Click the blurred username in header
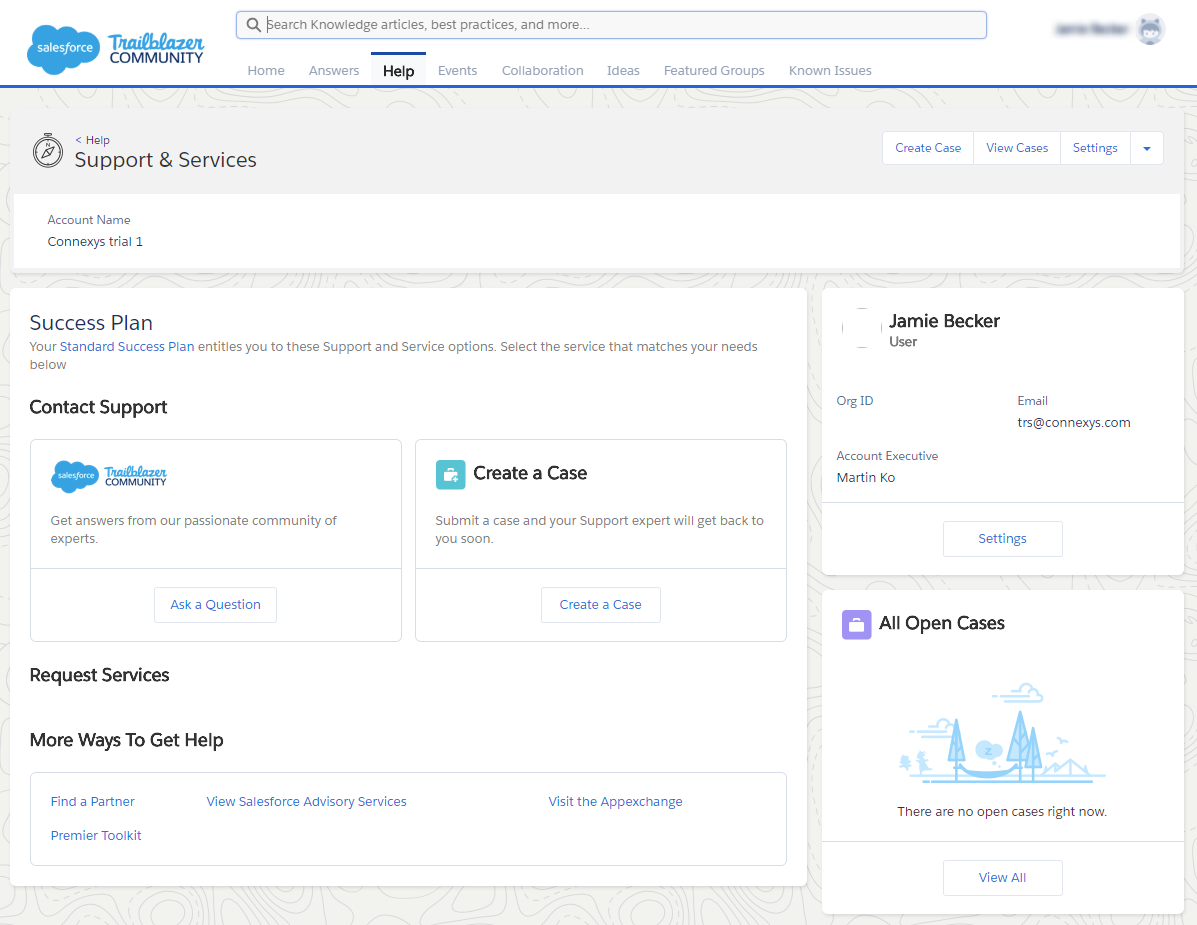The height and width of the screenshot is (925, 1197). point(1092,30)
